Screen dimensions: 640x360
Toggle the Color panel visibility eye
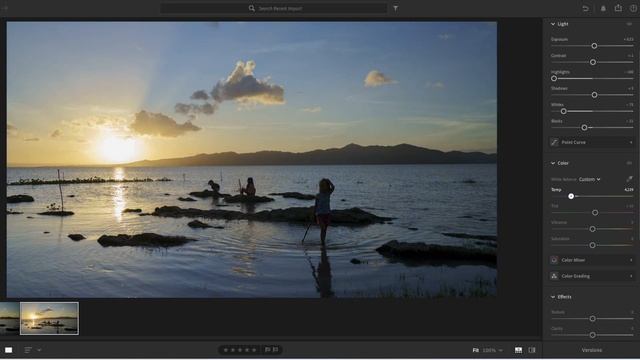tap(629, 163)
